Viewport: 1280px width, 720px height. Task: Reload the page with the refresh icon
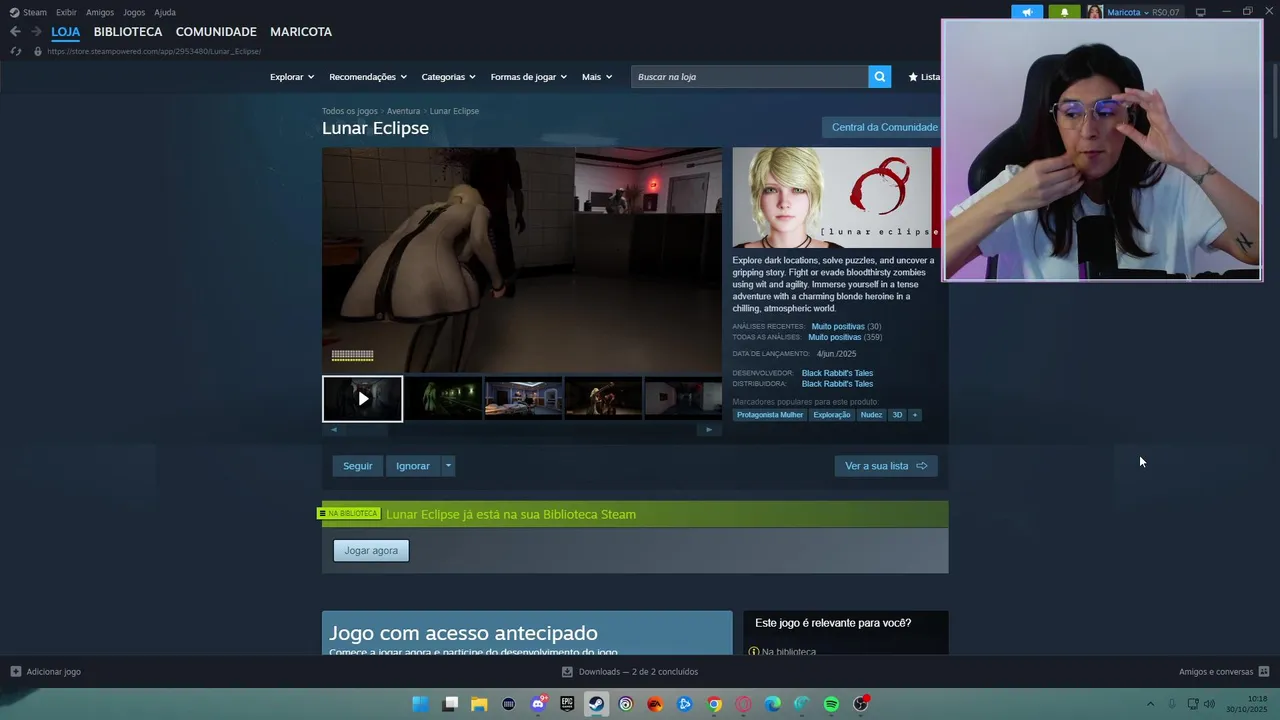16,51
